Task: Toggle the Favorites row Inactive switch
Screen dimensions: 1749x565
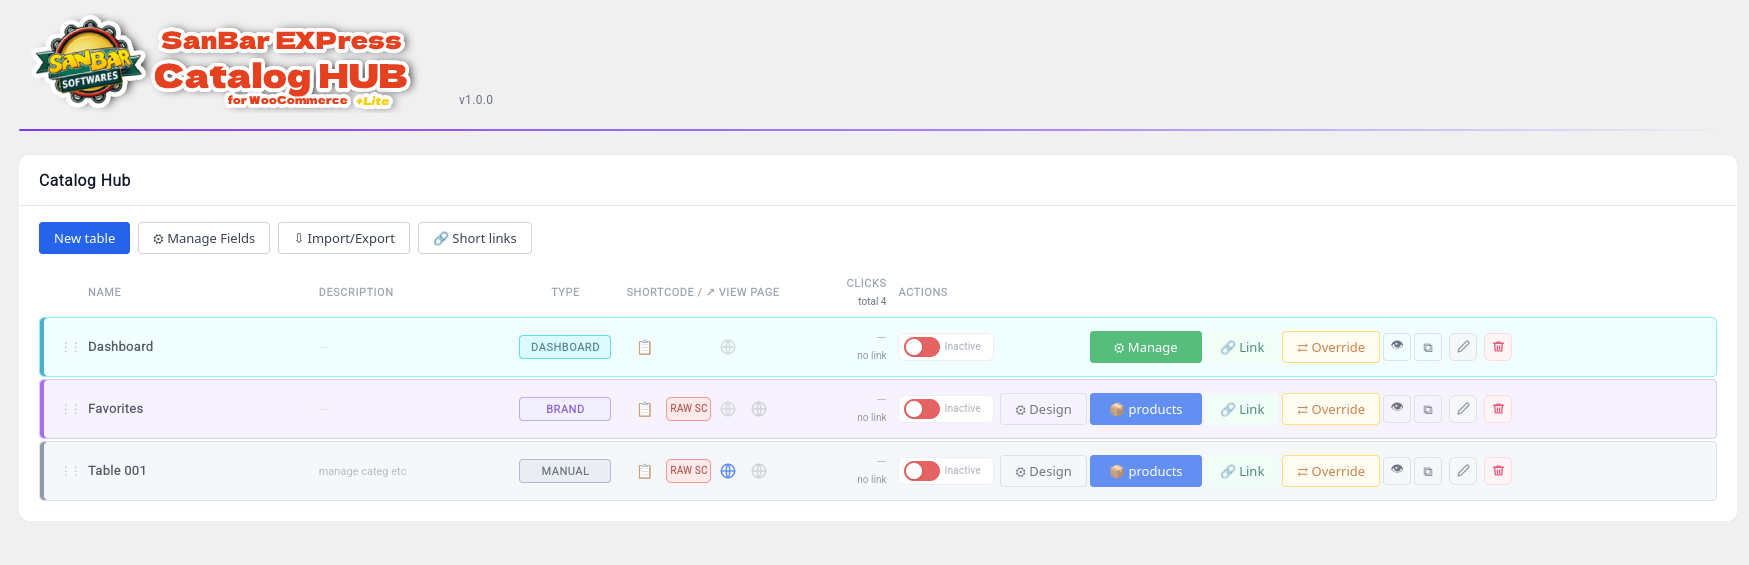Action: 921,409
